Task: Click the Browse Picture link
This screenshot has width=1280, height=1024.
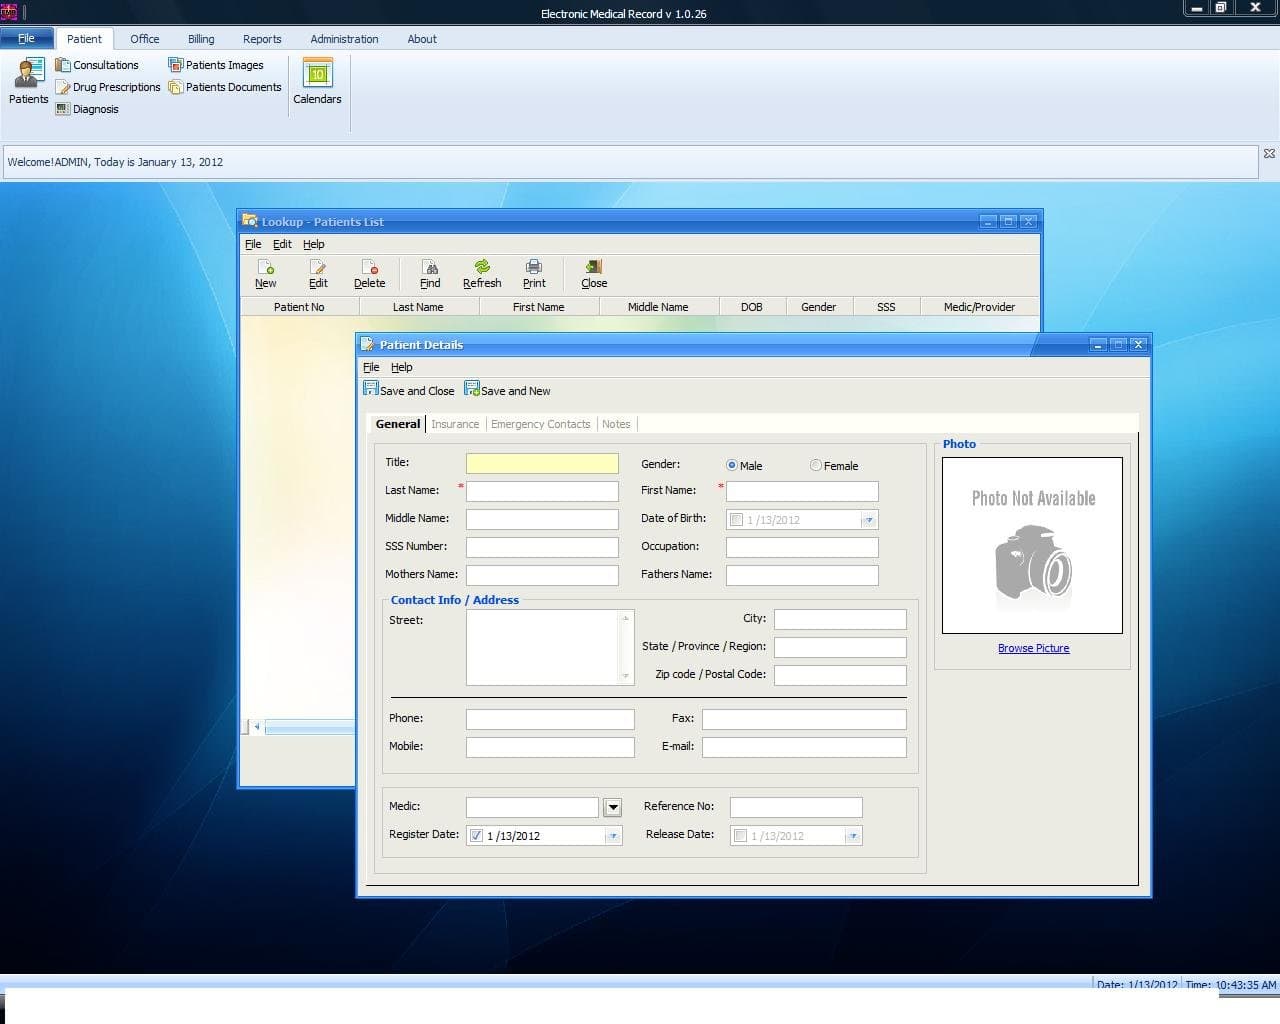Action: coord(1033,648)
